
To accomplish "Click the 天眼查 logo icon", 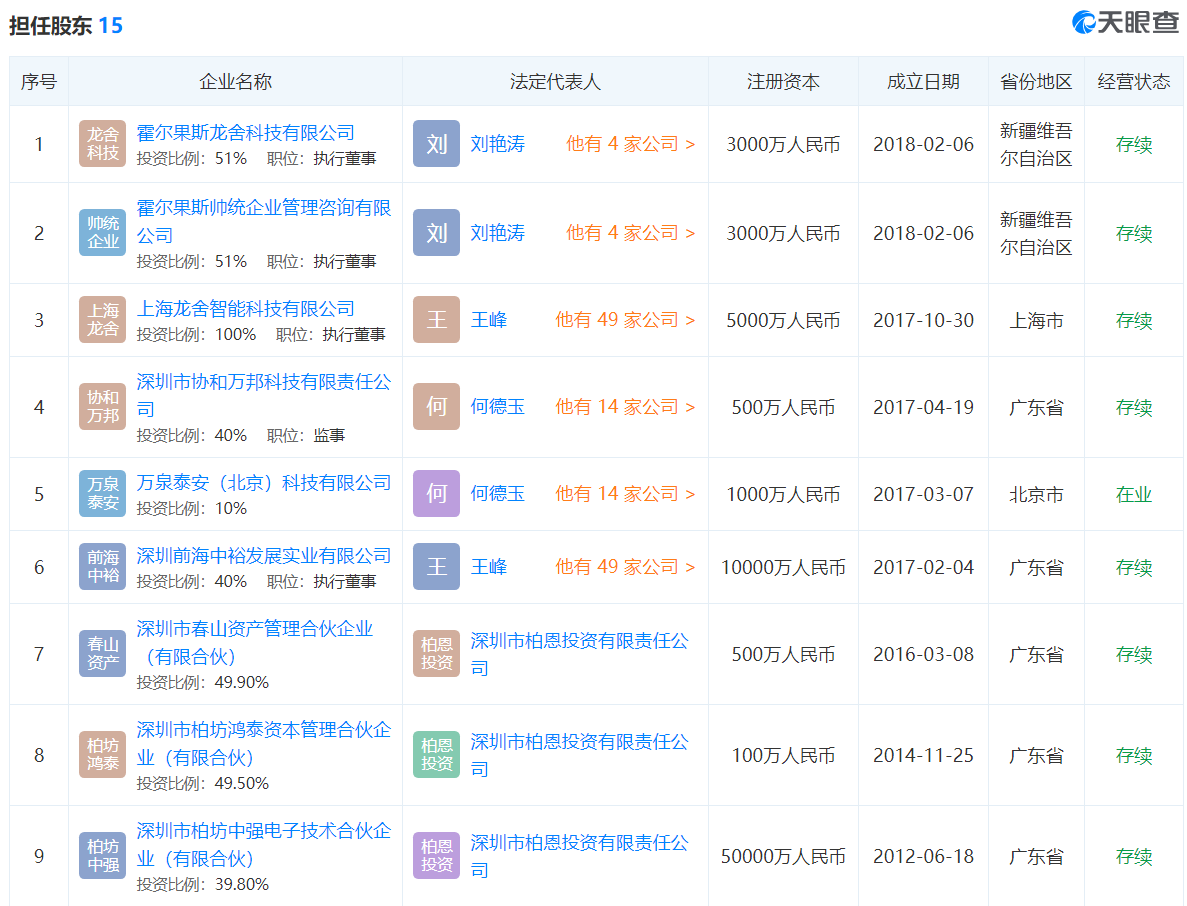I will [x=1084, y=23].
